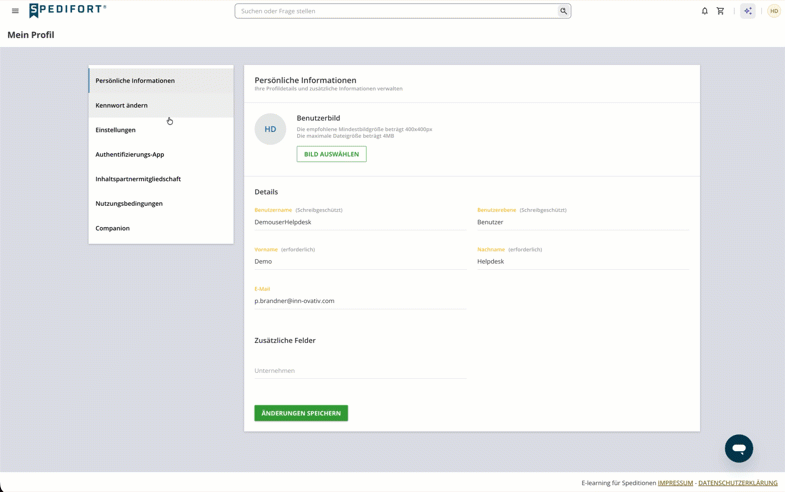Screen dimensions: 785x492
Task: Open the IMPRESSUM link
Action: coord(675,483)
